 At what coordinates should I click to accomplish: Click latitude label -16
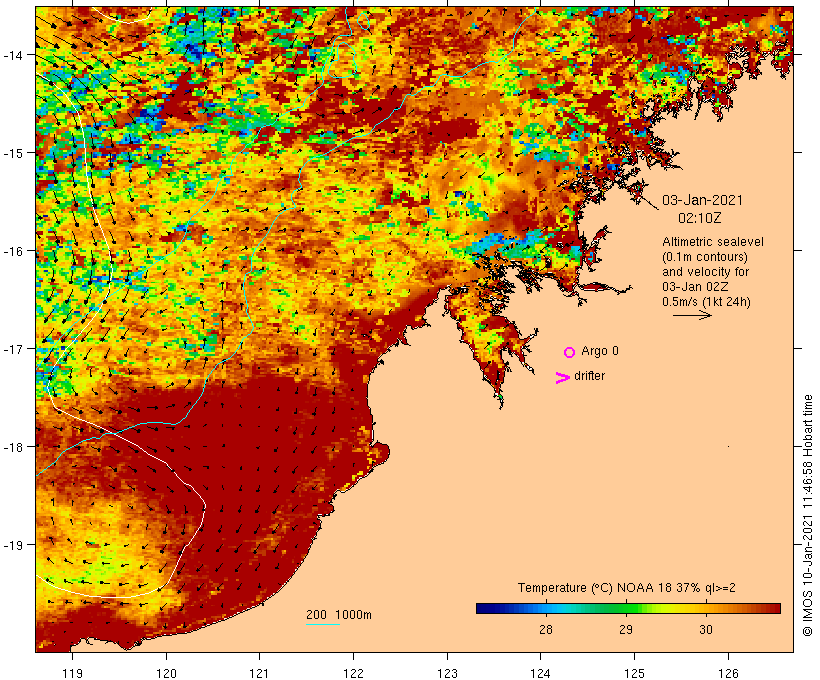pyautogui.click(x=12, y=251)
